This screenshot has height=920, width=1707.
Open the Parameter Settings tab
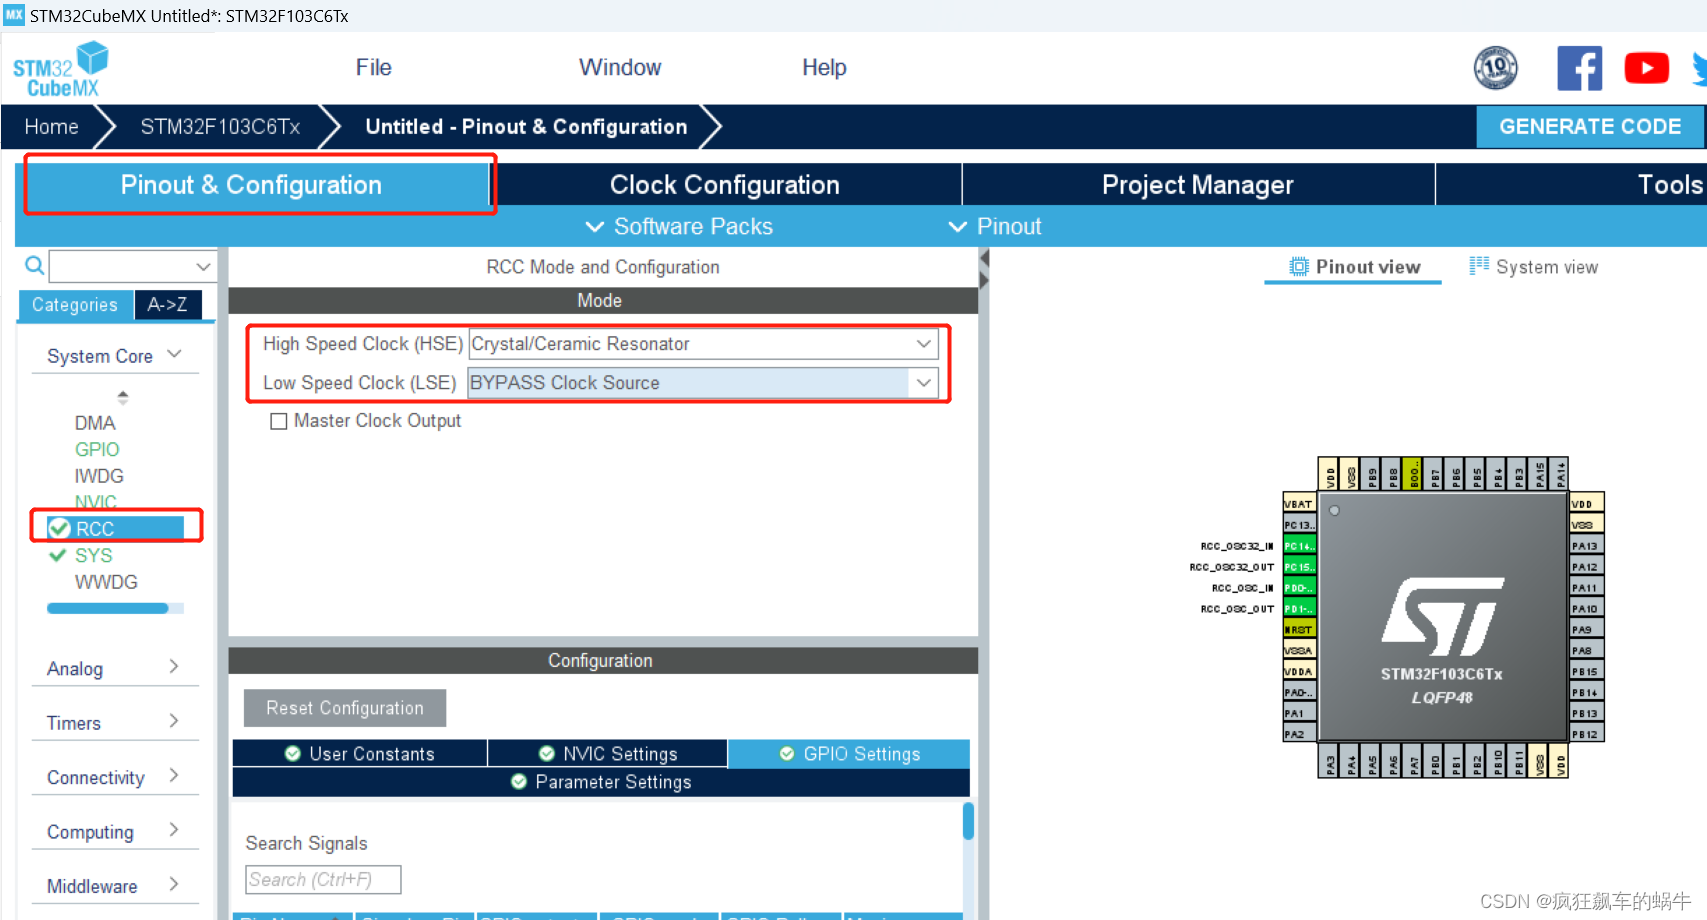(601, 782)
